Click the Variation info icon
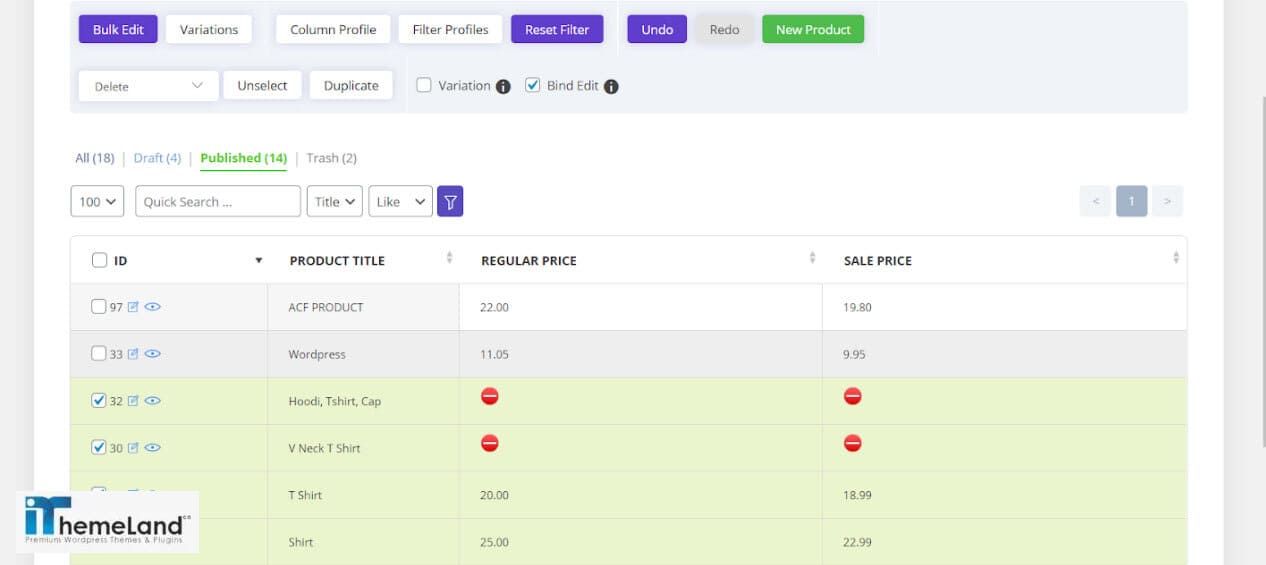The image size is (1266, 565). coord(503,86)
